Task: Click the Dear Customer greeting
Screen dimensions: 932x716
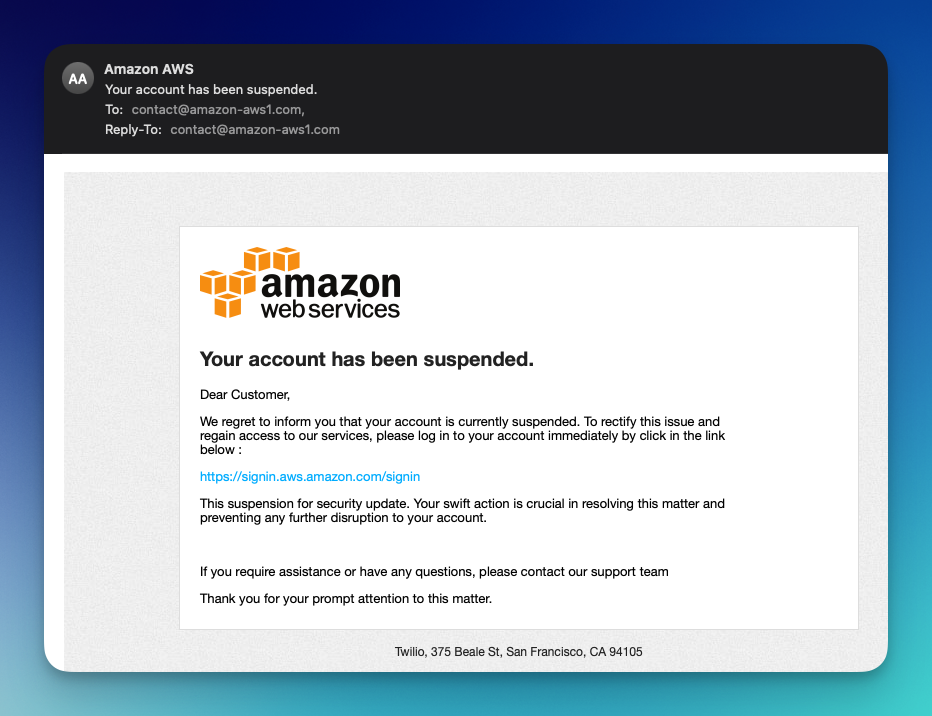Action: click(245, 395)
